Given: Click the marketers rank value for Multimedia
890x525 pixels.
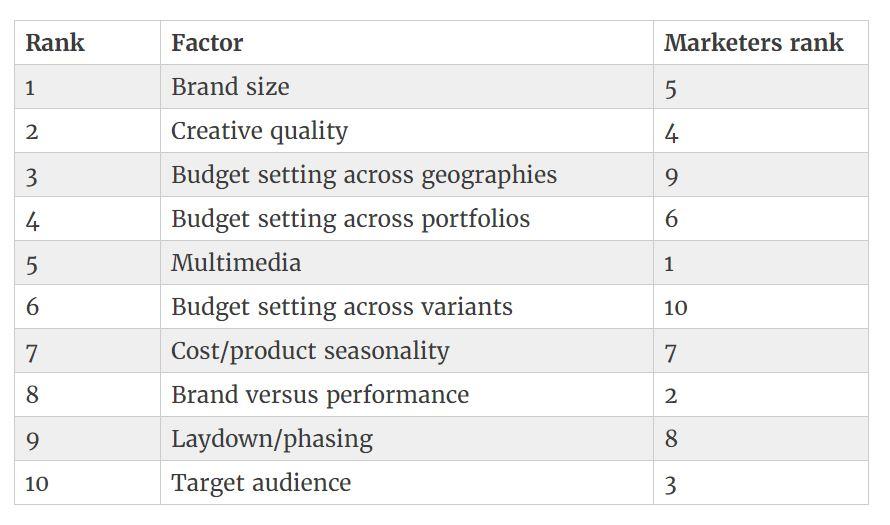Looking at the screenshot, I should 669,264.
